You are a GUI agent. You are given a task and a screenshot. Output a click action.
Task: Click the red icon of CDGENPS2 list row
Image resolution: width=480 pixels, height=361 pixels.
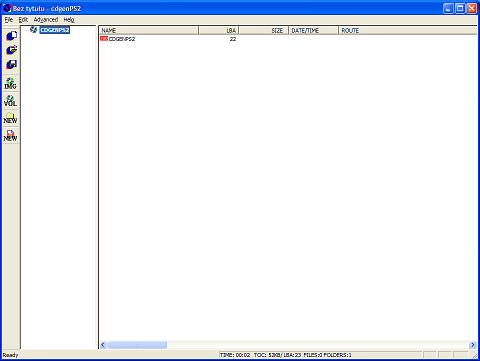pyautogui.click(x=104, y=39)
